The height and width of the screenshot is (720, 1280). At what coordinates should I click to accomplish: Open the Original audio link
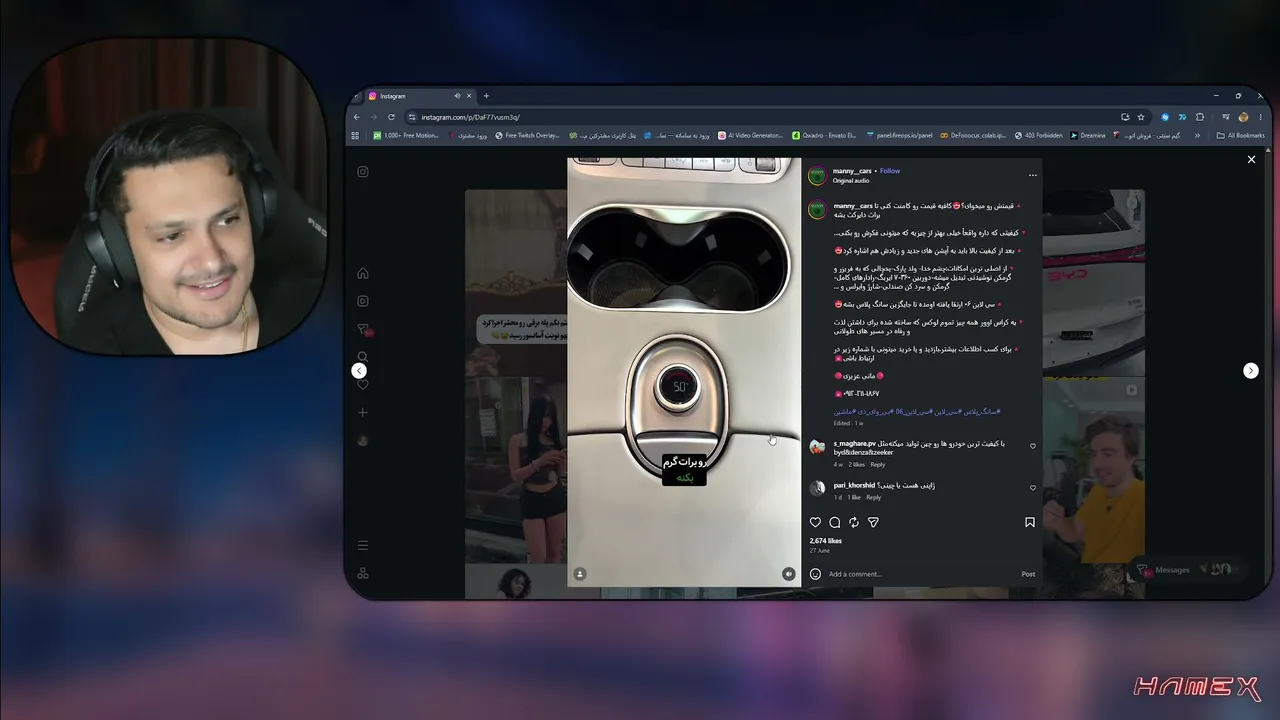(x=851, y=181)
